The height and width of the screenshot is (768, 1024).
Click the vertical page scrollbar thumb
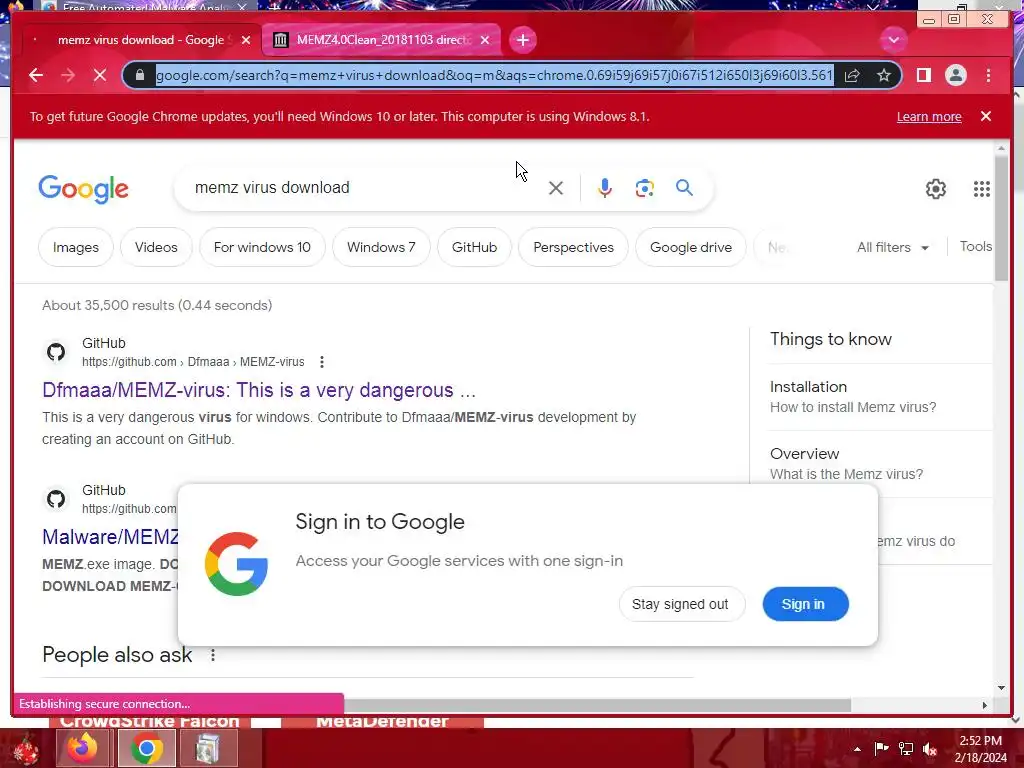(1001, 219)
